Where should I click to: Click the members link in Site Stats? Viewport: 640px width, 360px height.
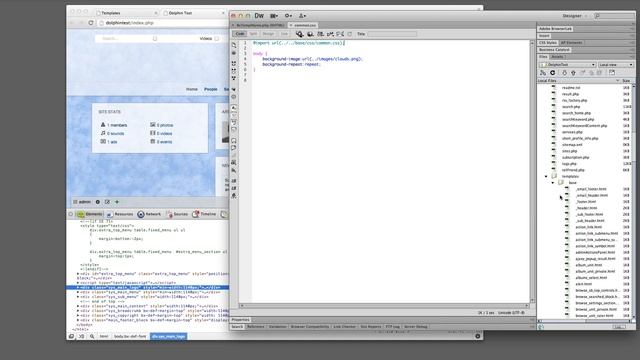(x=117, y=125)
